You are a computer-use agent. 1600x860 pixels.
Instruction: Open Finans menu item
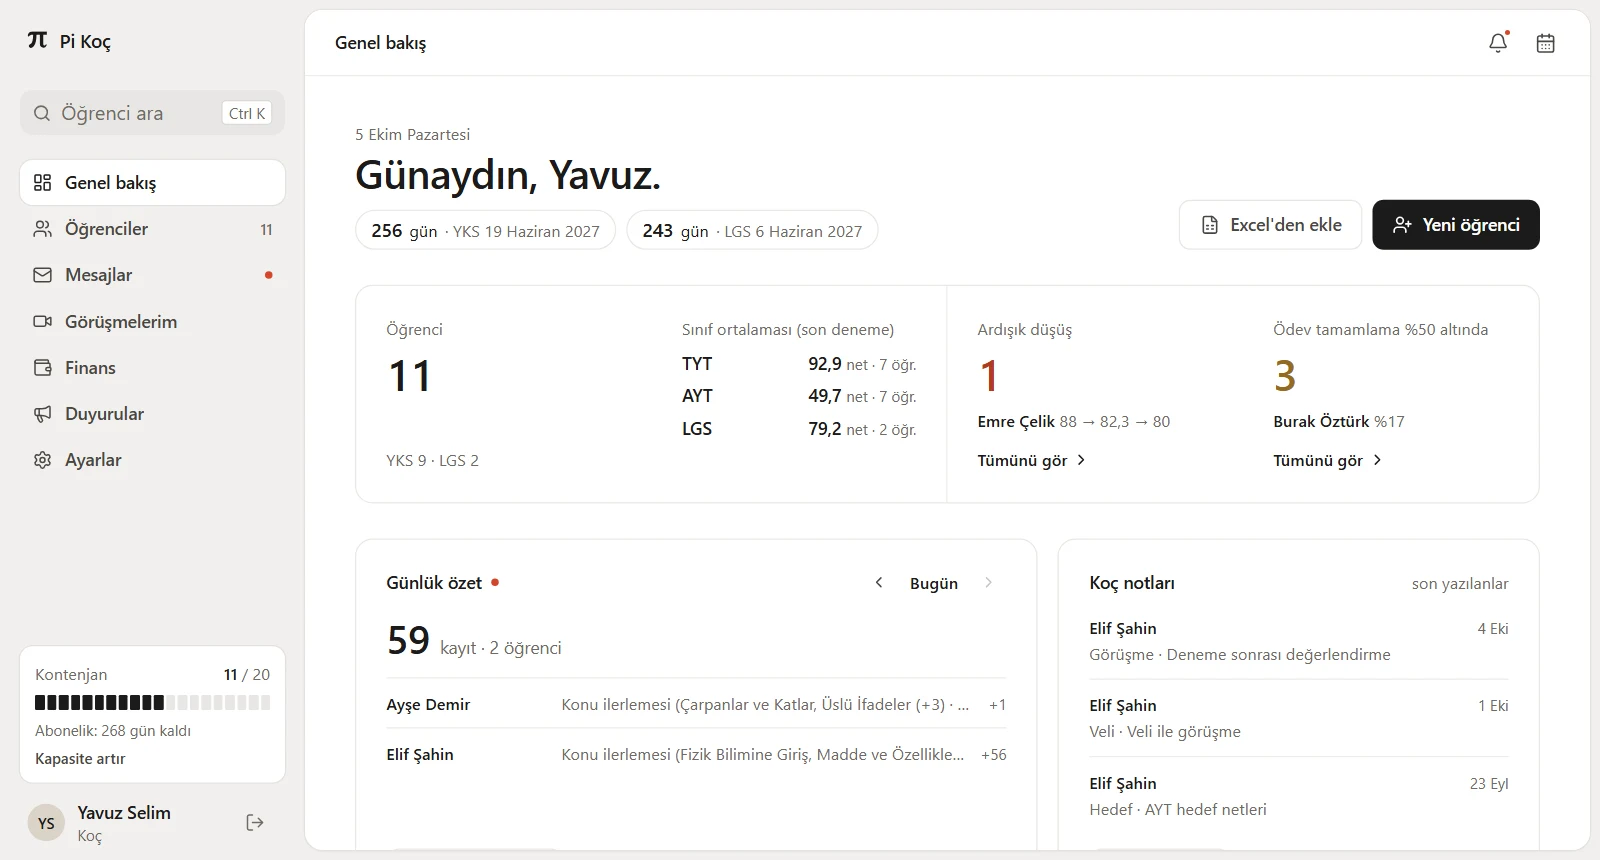tap(152, 368)
